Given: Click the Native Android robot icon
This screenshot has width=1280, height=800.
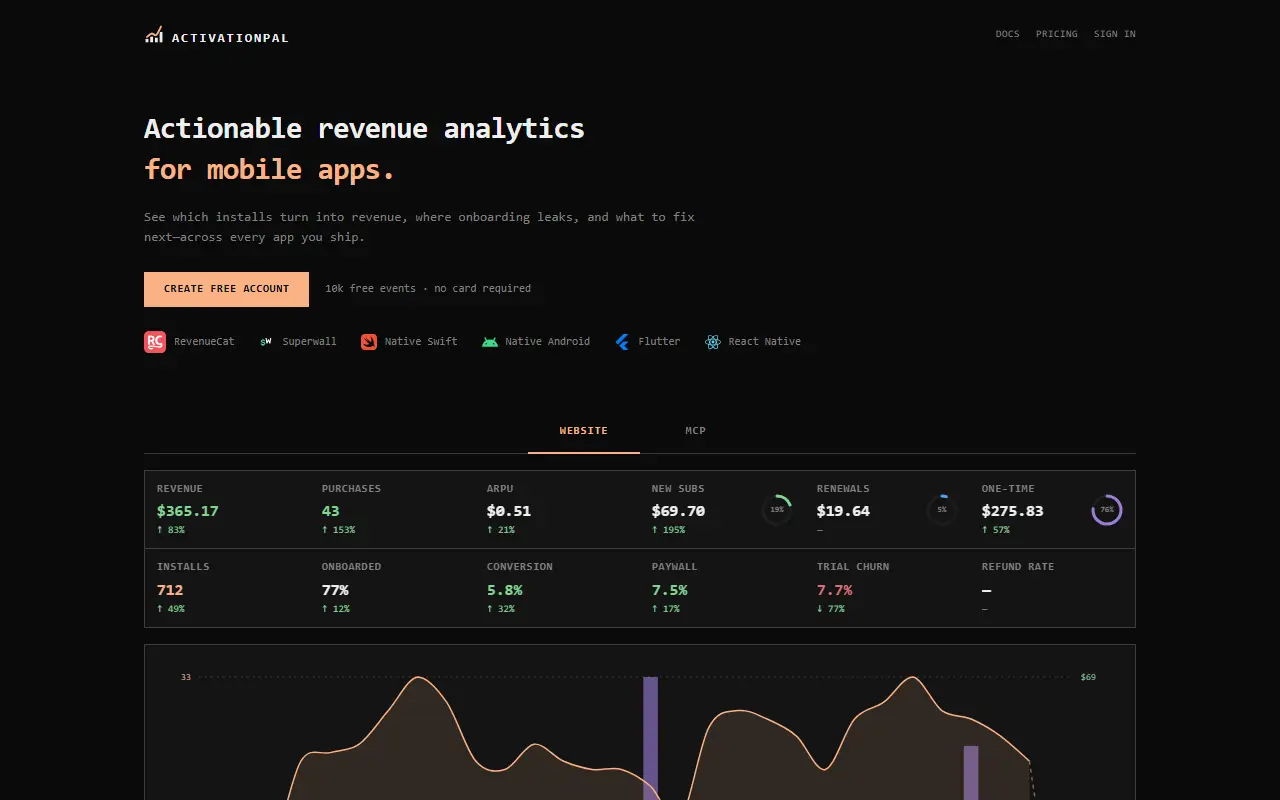Looking at the screenshot, I should pos(490,342).
